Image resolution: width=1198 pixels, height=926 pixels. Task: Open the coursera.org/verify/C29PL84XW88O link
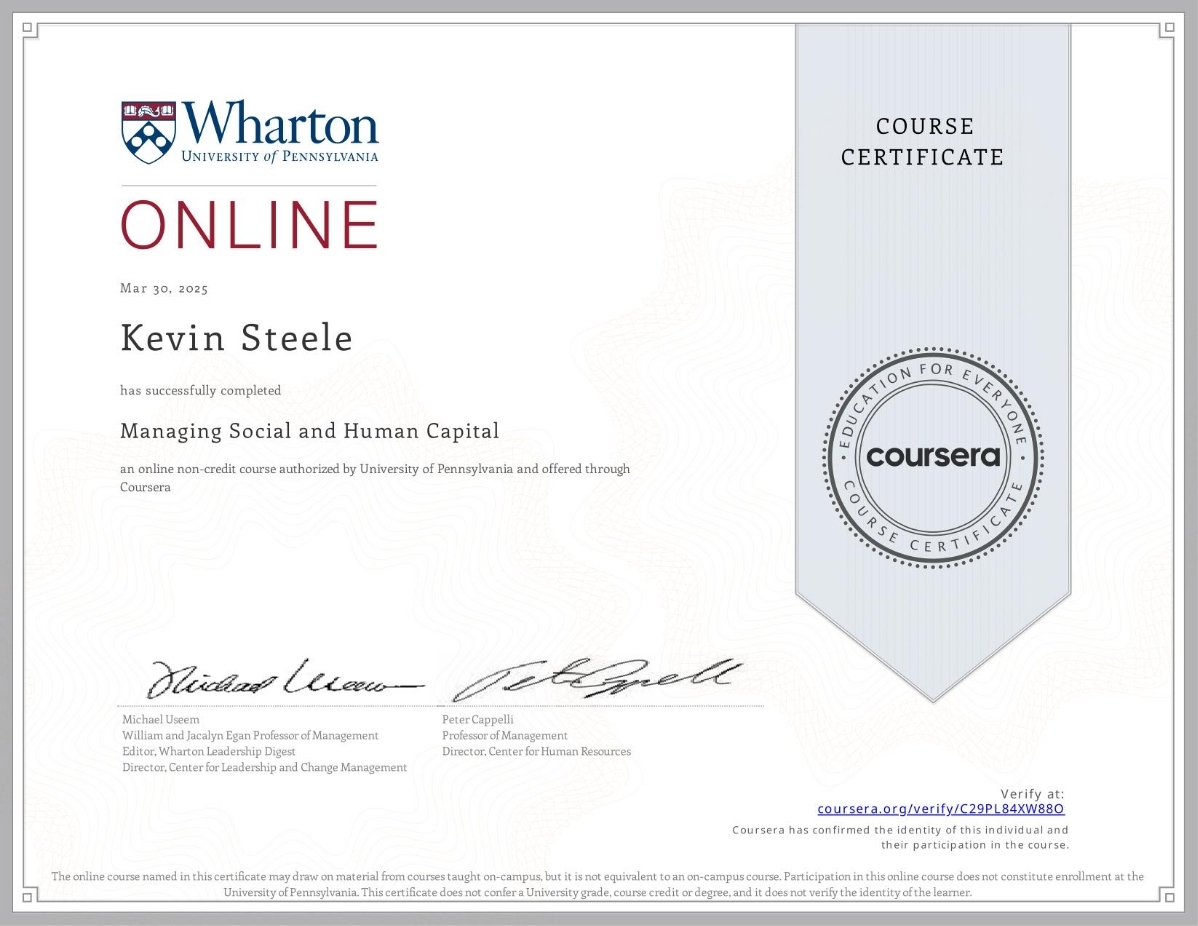pos(941,808)
